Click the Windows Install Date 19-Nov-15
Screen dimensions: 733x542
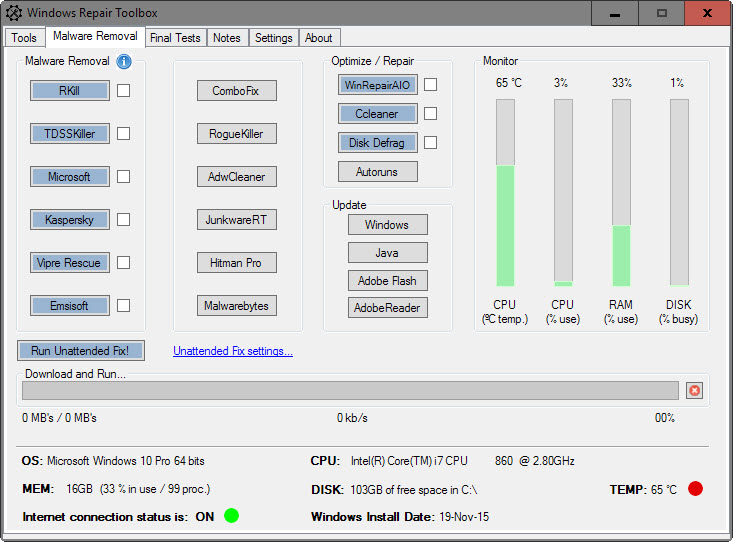[400, 517]
